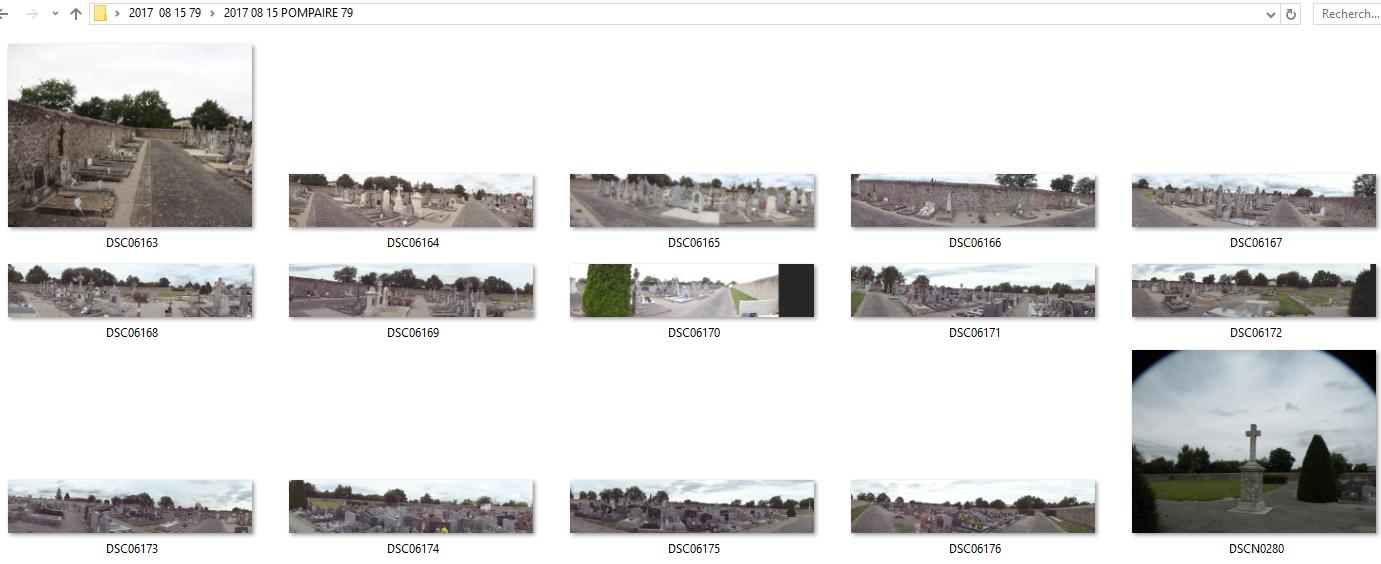Focus the Recherch... search field

pos(1348,14)
